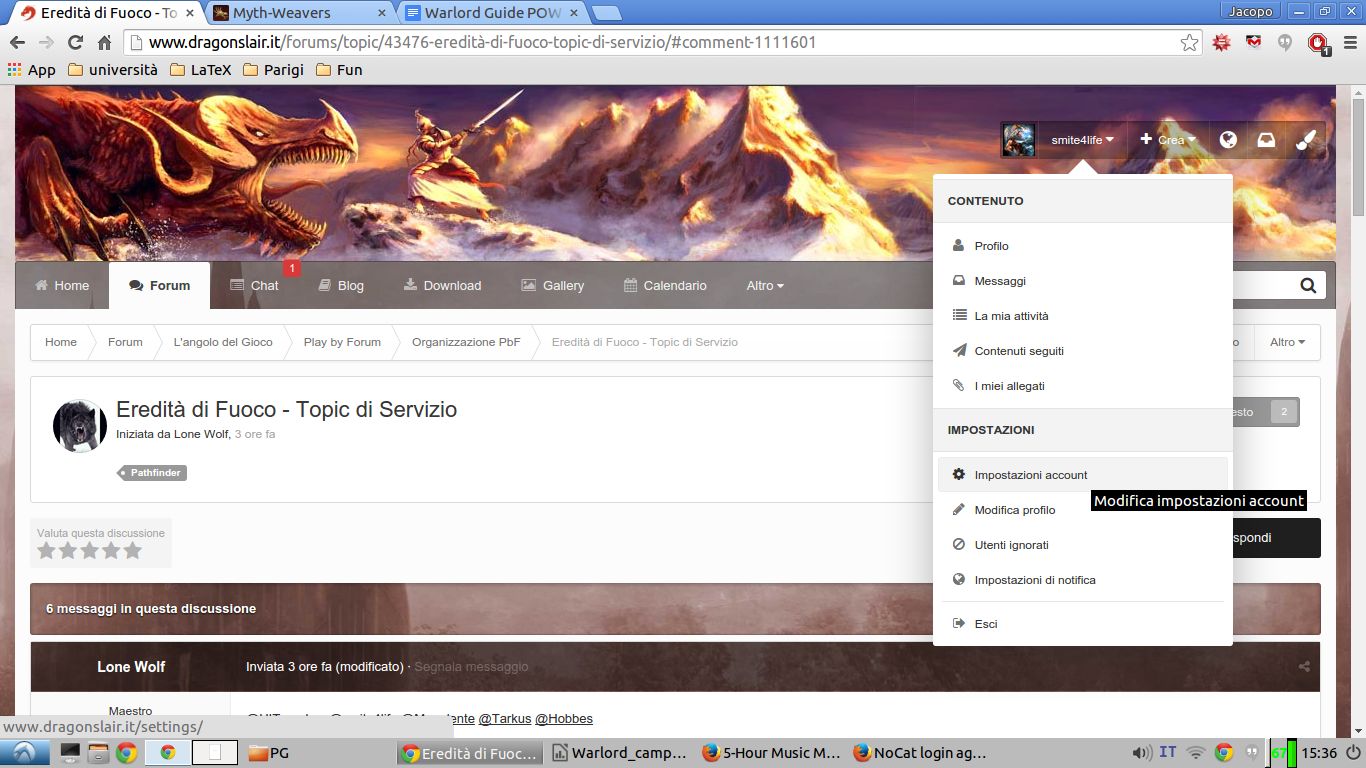
Task: Log out with the Esci entry
Action: click(1082, 624)
